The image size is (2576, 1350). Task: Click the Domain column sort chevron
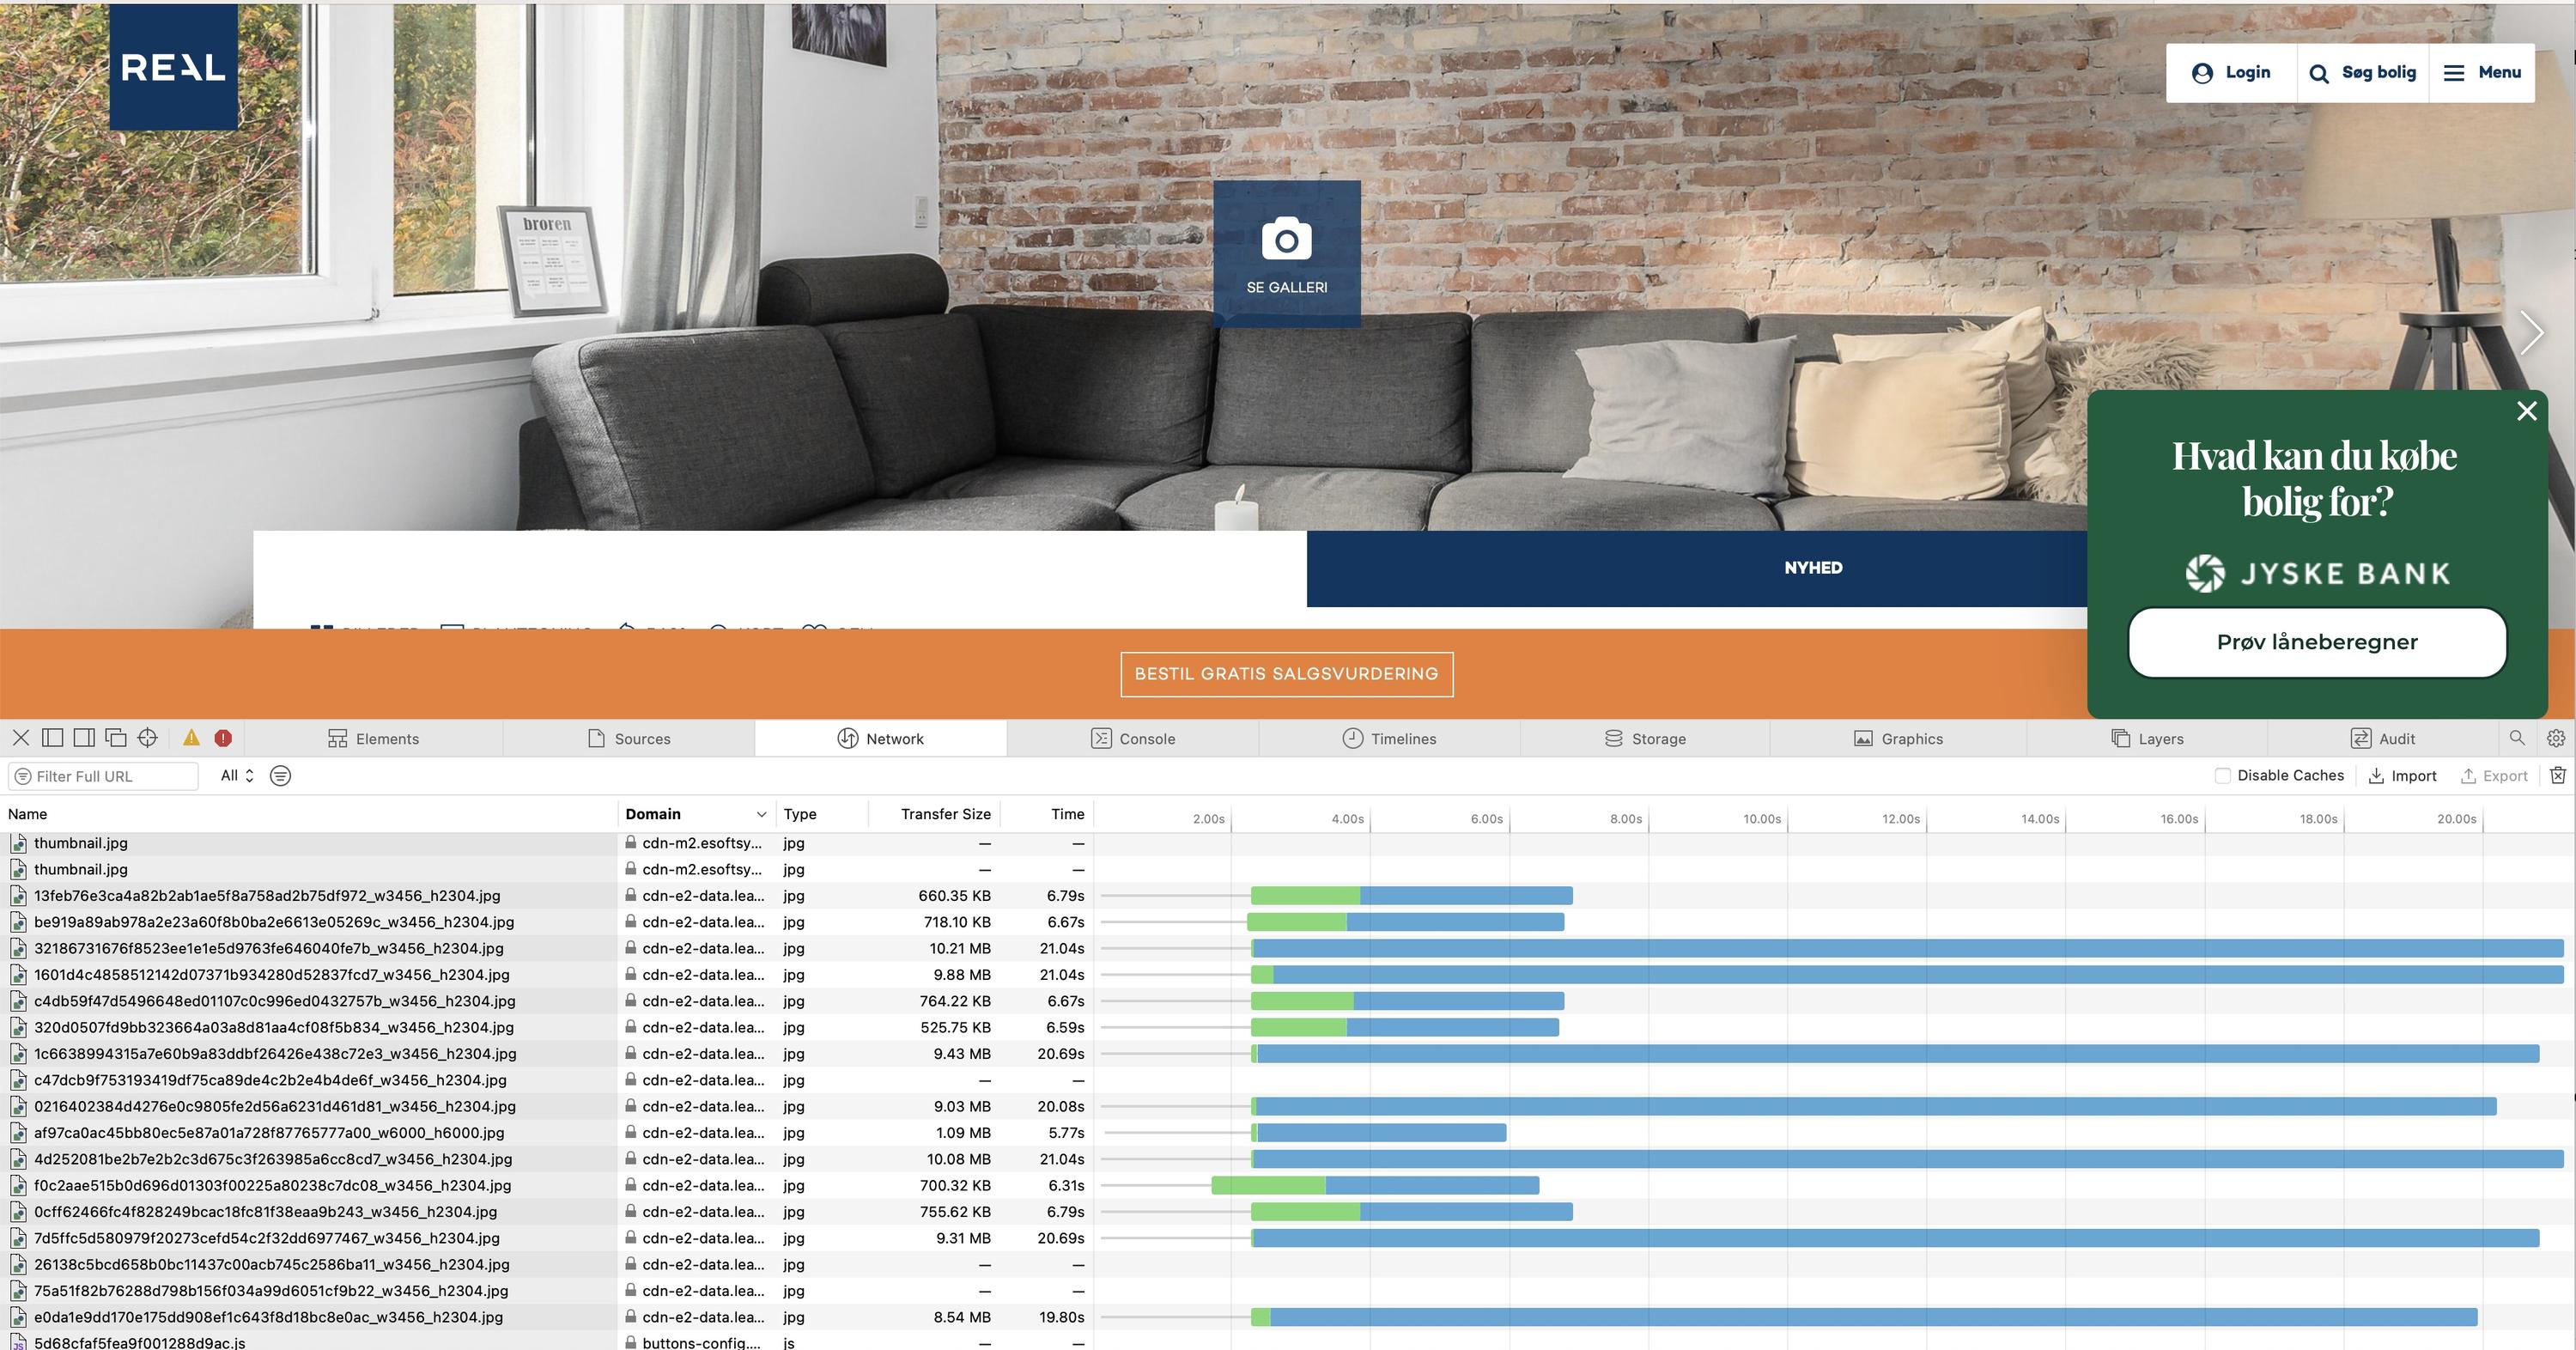tap(761, 814)
